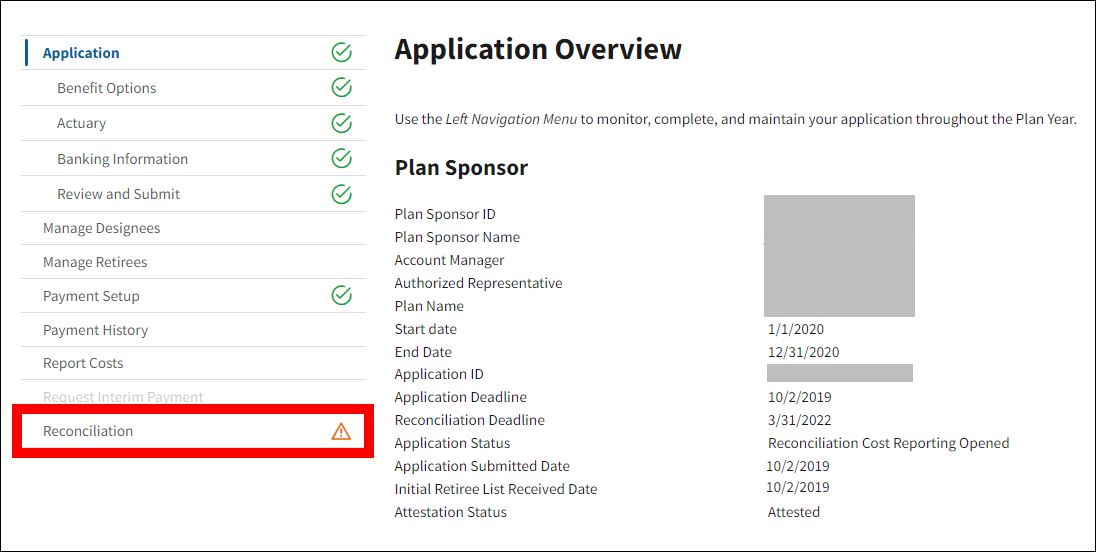The image size is (1096, 552).
Task: Click the Benefit Options completed checkmark icon
Action: [x=341, y=88]
